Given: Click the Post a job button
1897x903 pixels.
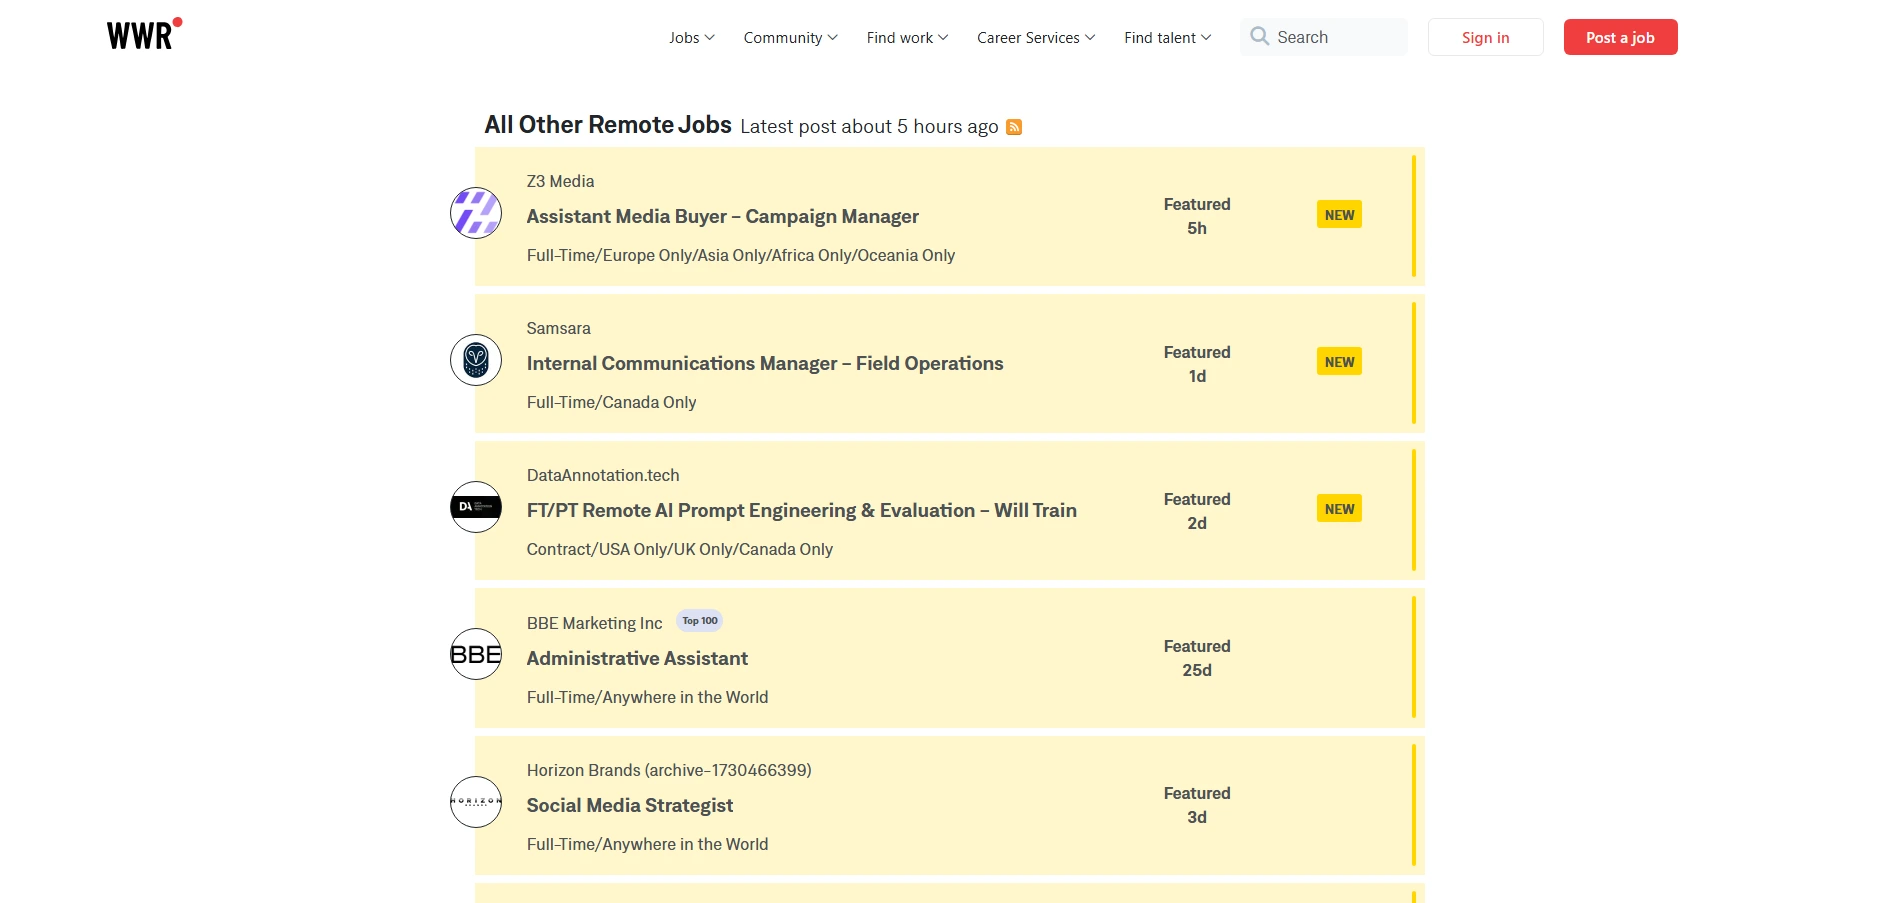Looking at the screenshot, I should pyautogui.click(x=1620, y=37).
